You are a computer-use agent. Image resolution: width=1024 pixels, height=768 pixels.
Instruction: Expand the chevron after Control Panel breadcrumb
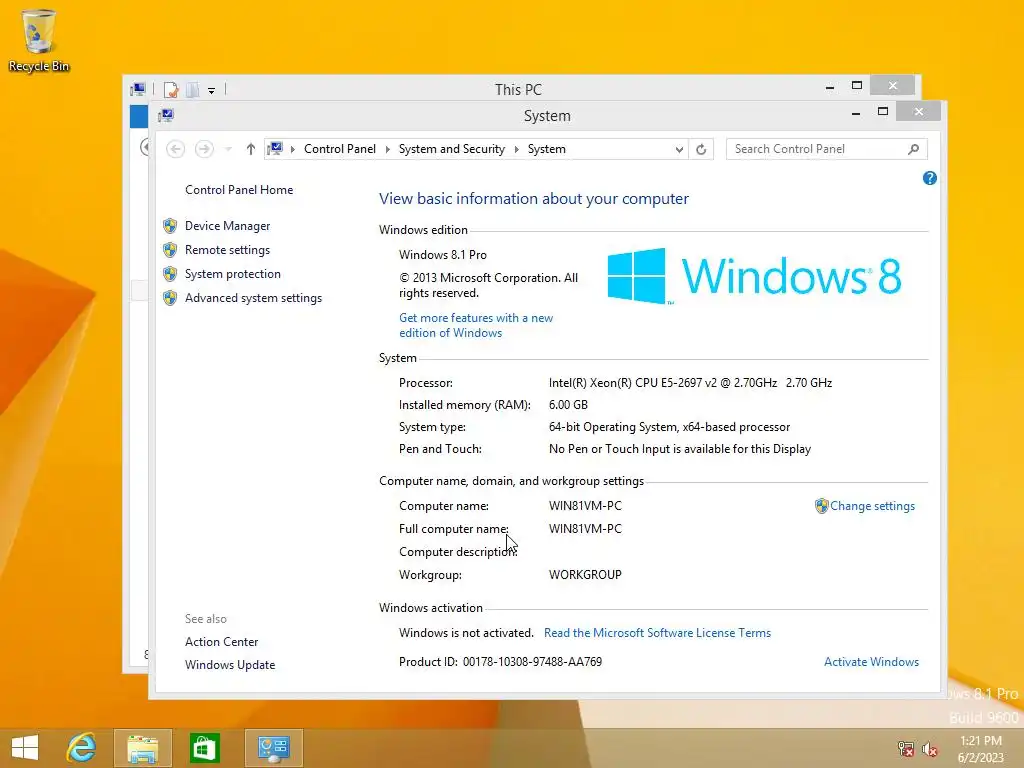387,150
